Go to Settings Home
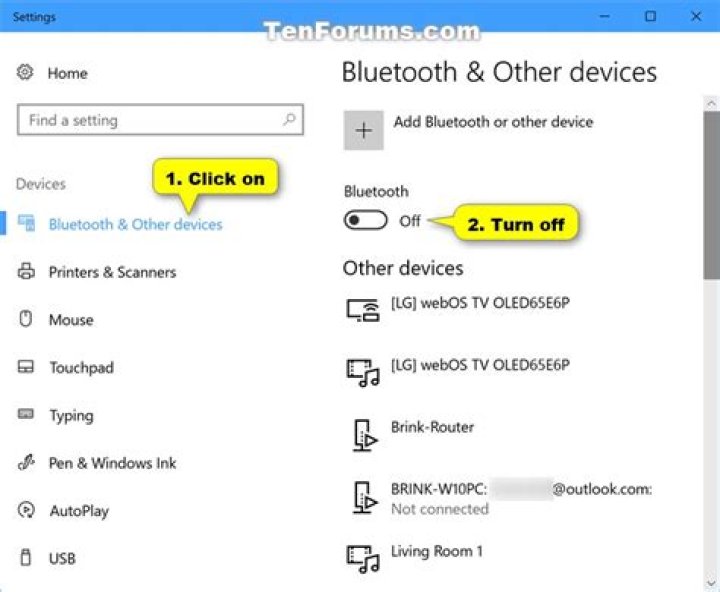Image resolution: width=720 pixels, height=592 pixels. tap(67, 73)
